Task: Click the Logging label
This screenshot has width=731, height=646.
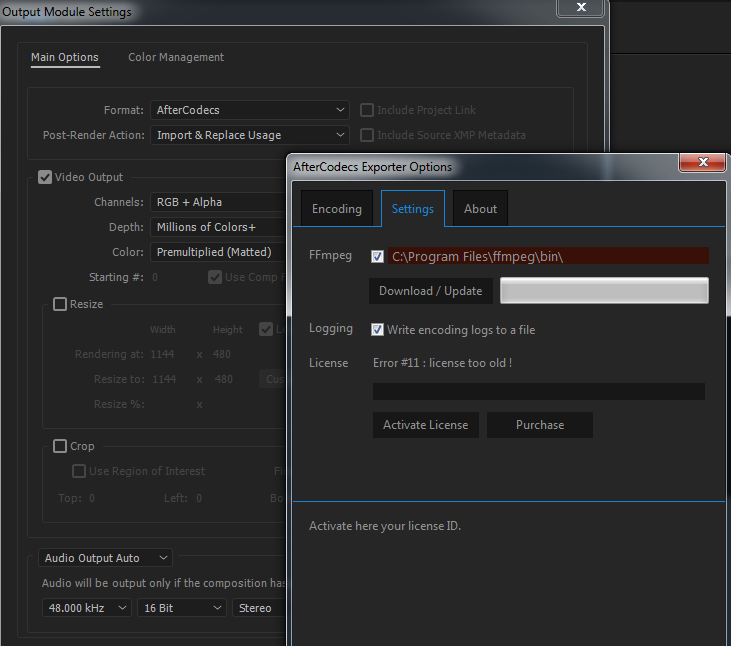Action: (331, 328)
